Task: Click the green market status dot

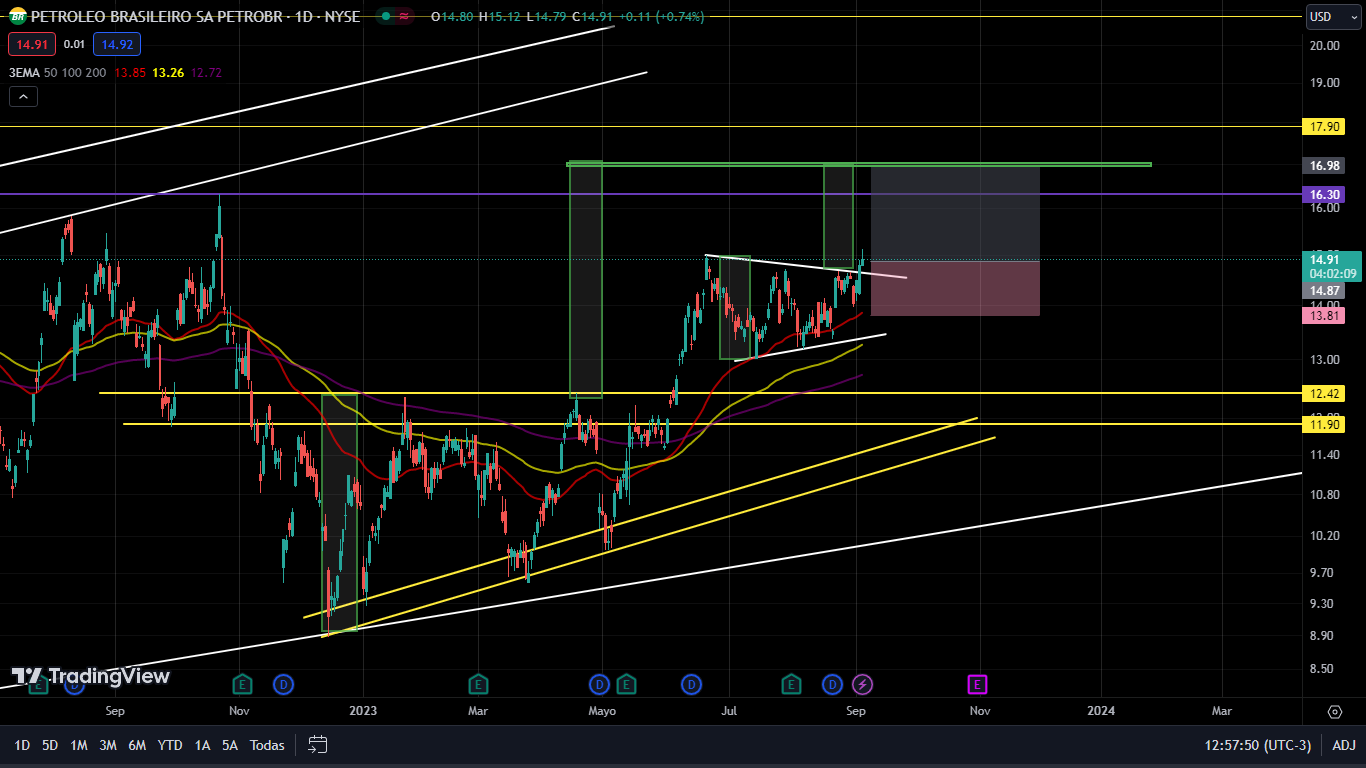Action: 384,17
